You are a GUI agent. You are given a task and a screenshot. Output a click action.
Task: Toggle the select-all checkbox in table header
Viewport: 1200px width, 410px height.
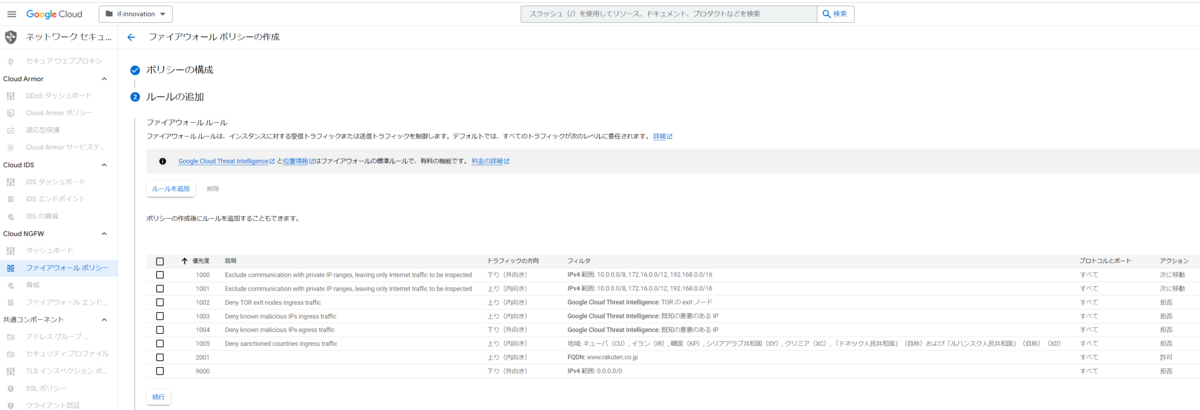click(160, 261)
